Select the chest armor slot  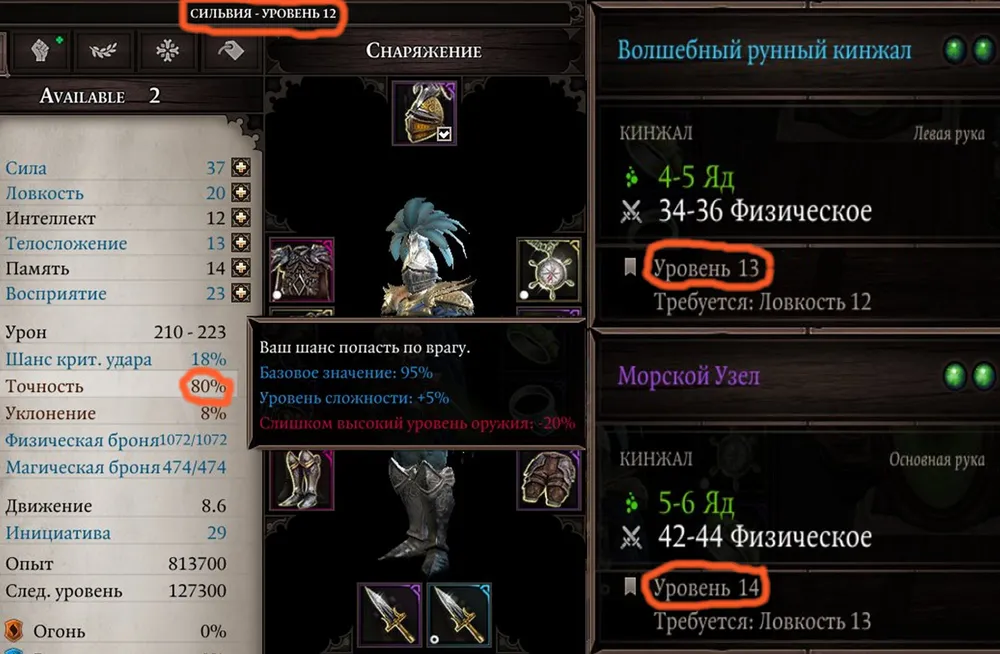pyautogui.click(x=302, y=270)
